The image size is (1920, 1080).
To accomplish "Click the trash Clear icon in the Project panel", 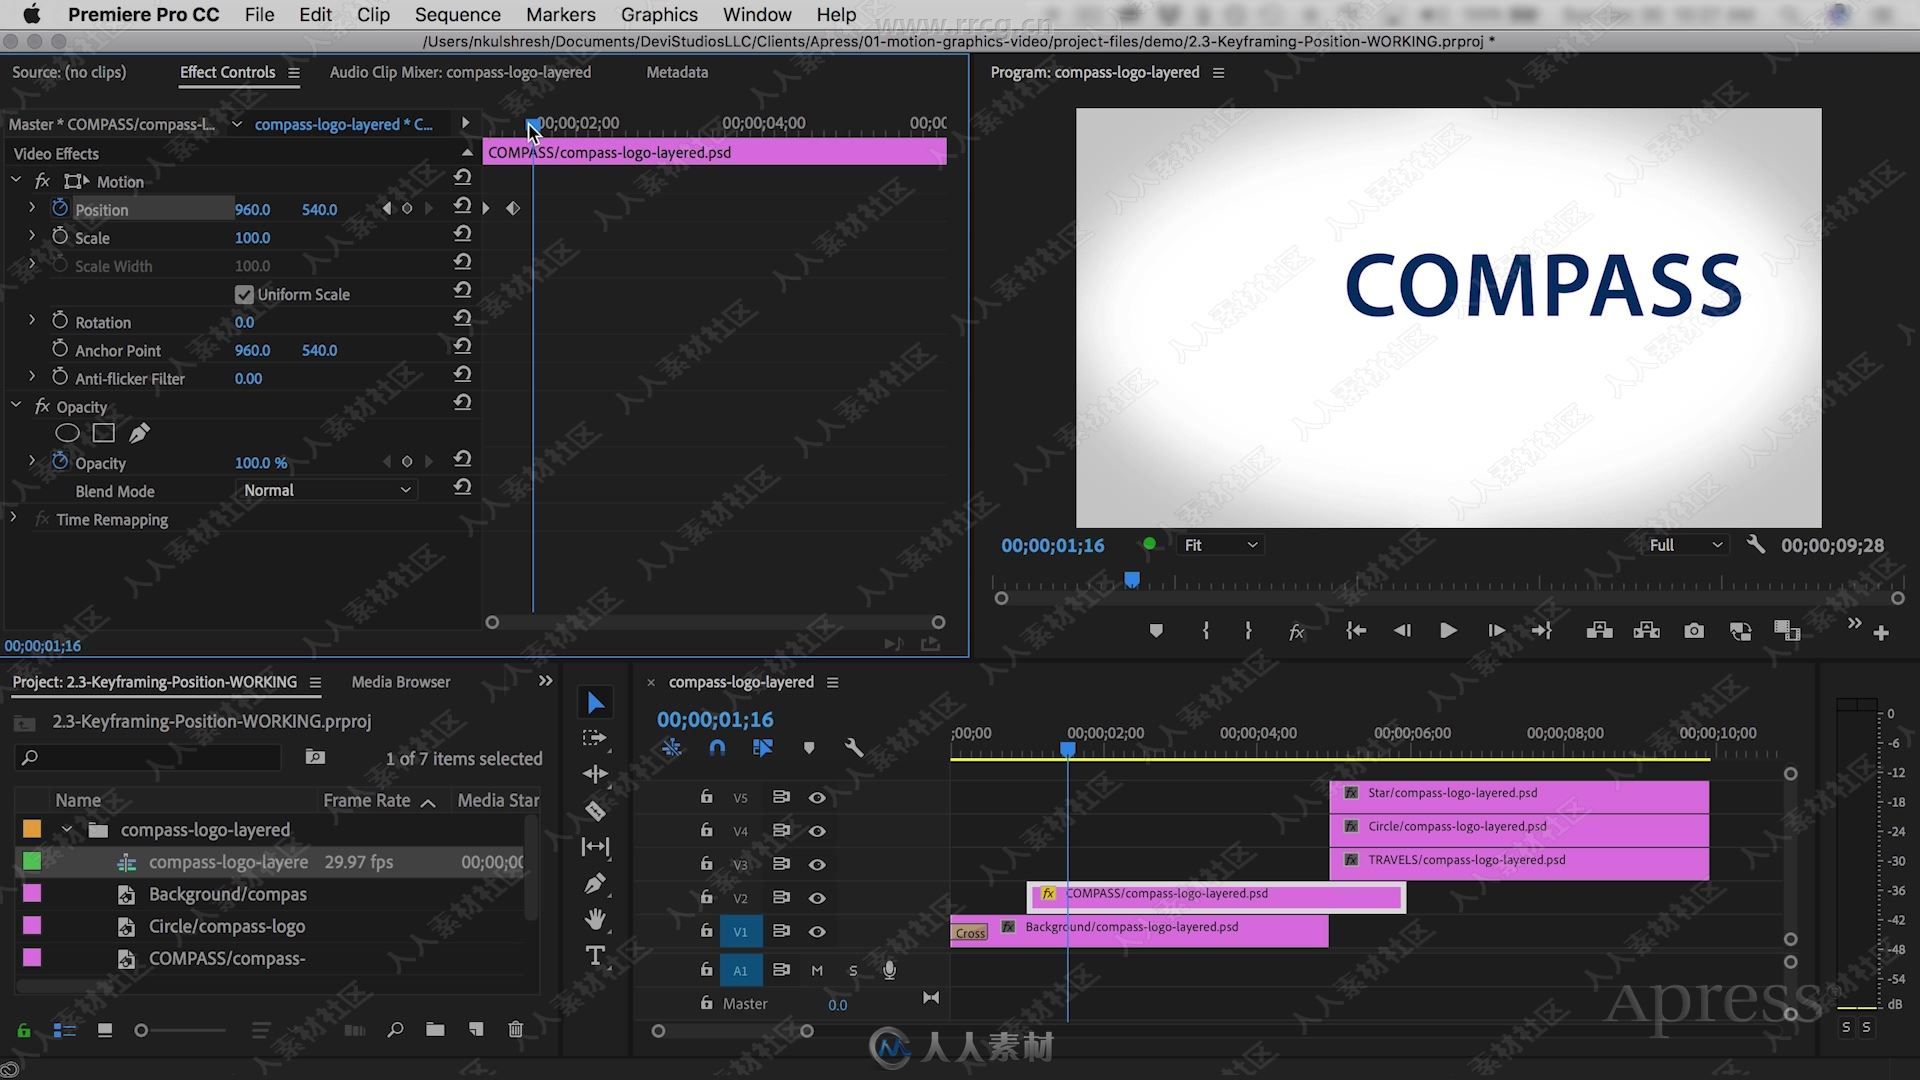I will pyautogui.click(x=516, y=1029).
